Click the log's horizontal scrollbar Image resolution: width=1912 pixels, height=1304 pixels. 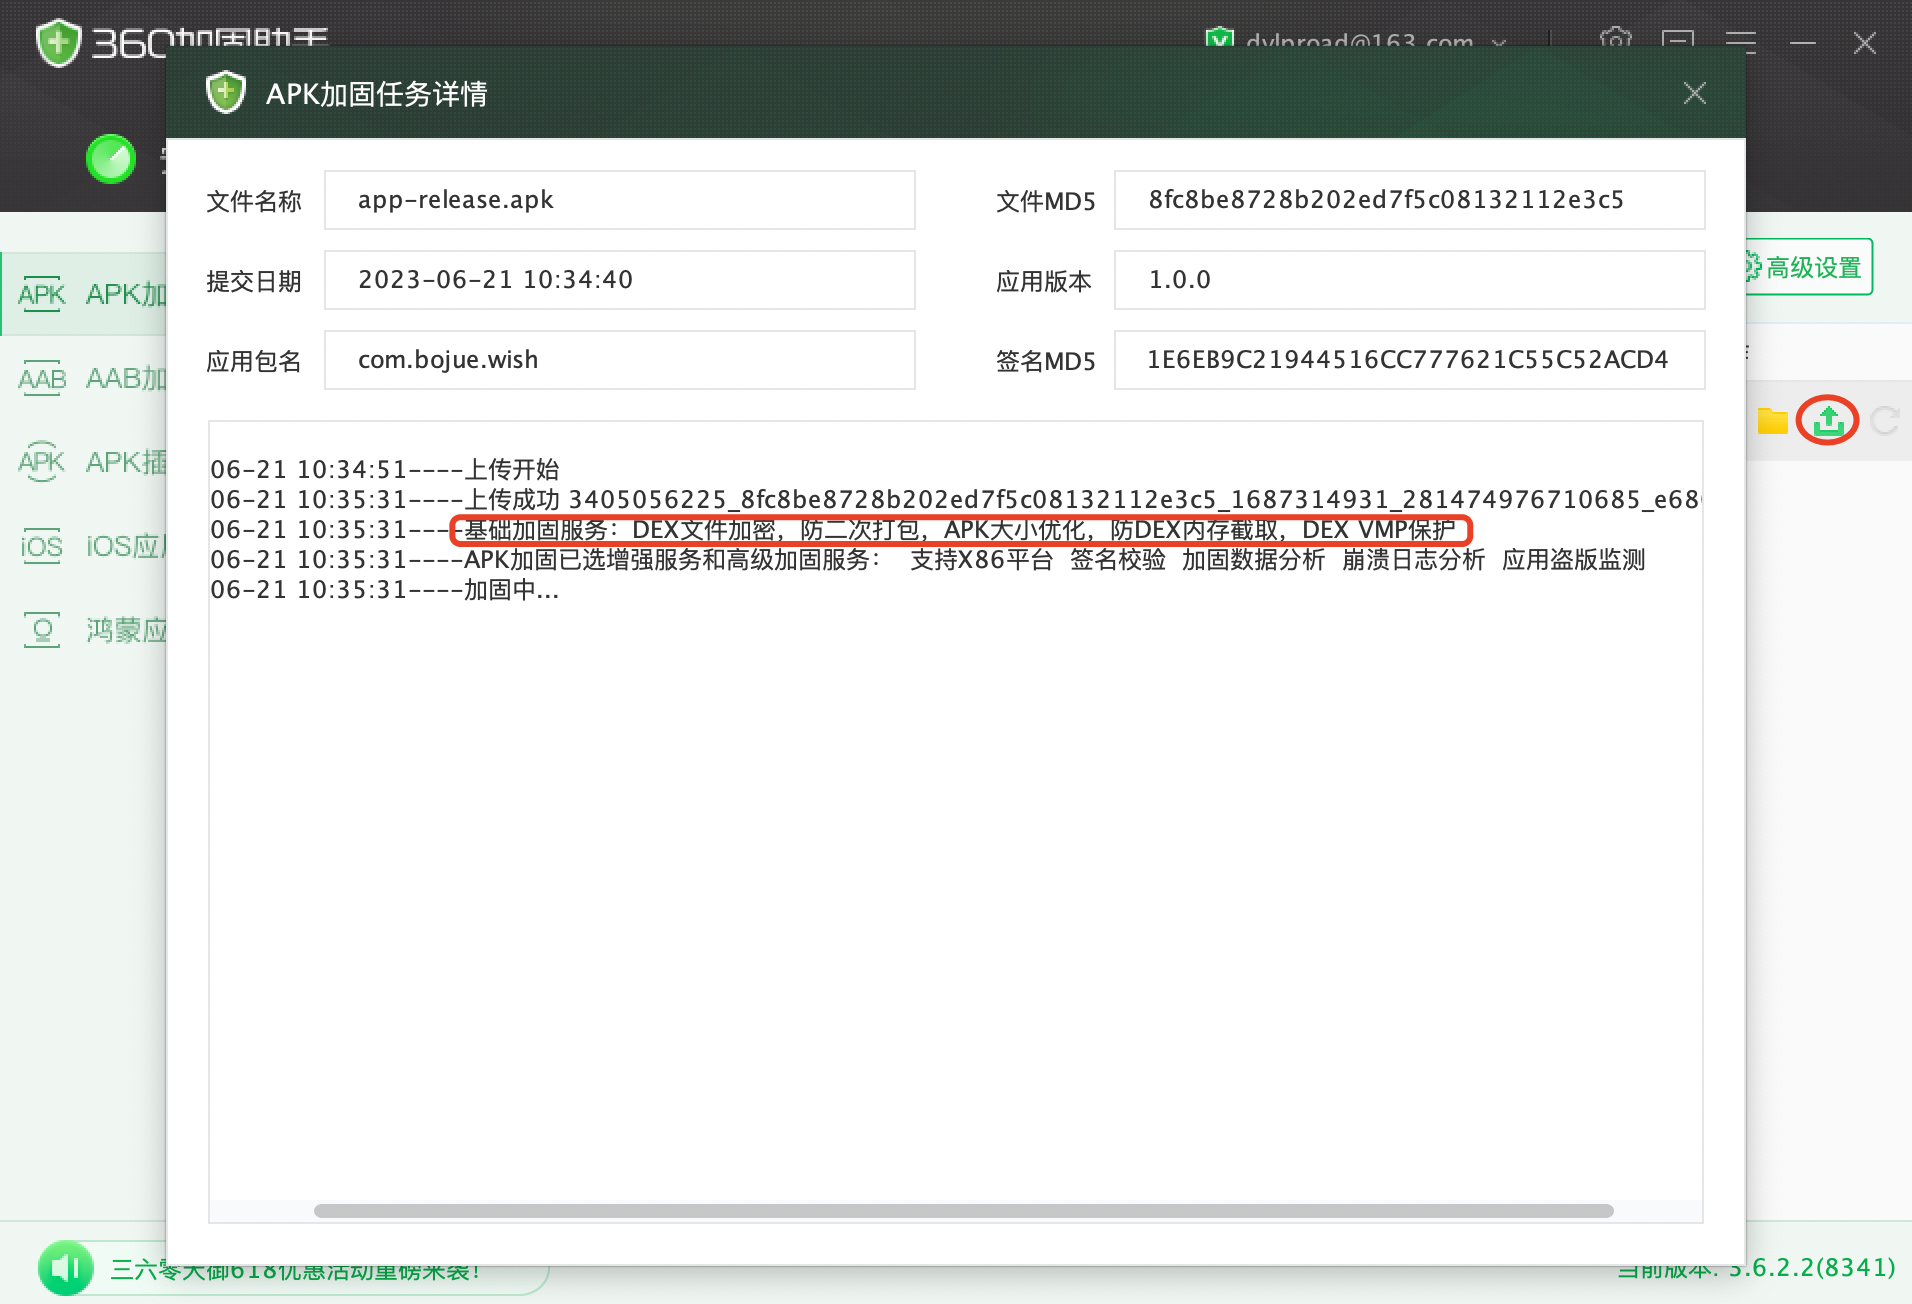[963, 1211]
